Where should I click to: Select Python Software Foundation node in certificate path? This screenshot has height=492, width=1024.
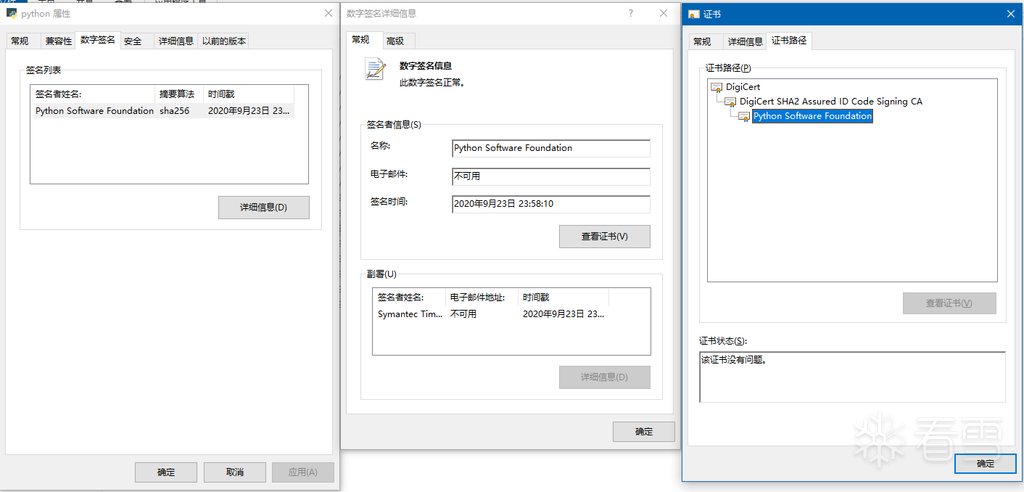click(812, 116)
